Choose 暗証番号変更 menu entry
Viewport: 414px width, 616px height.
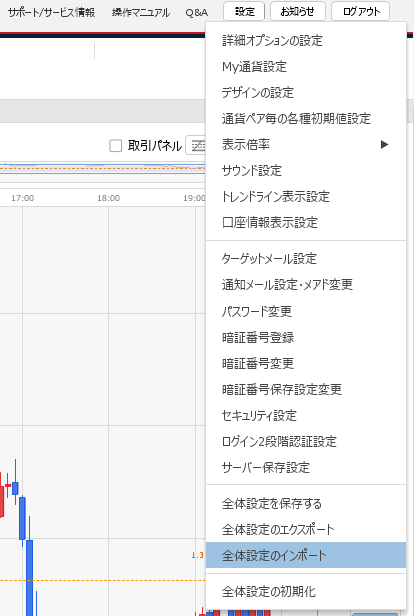[x=306, y=363]
